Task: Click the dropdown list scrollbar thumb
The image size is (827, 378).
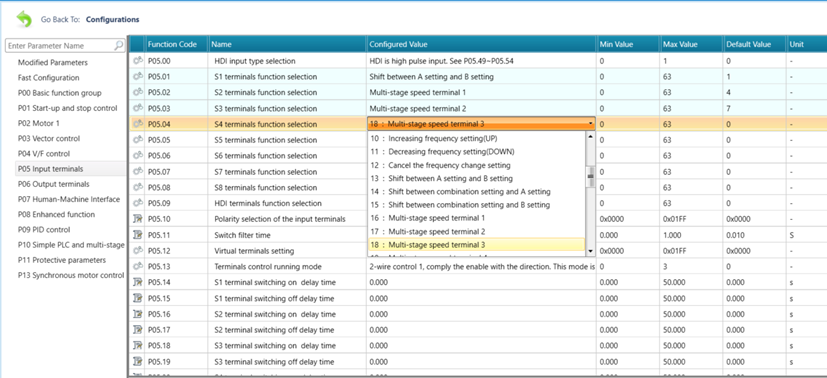Action: click(591, 177)
